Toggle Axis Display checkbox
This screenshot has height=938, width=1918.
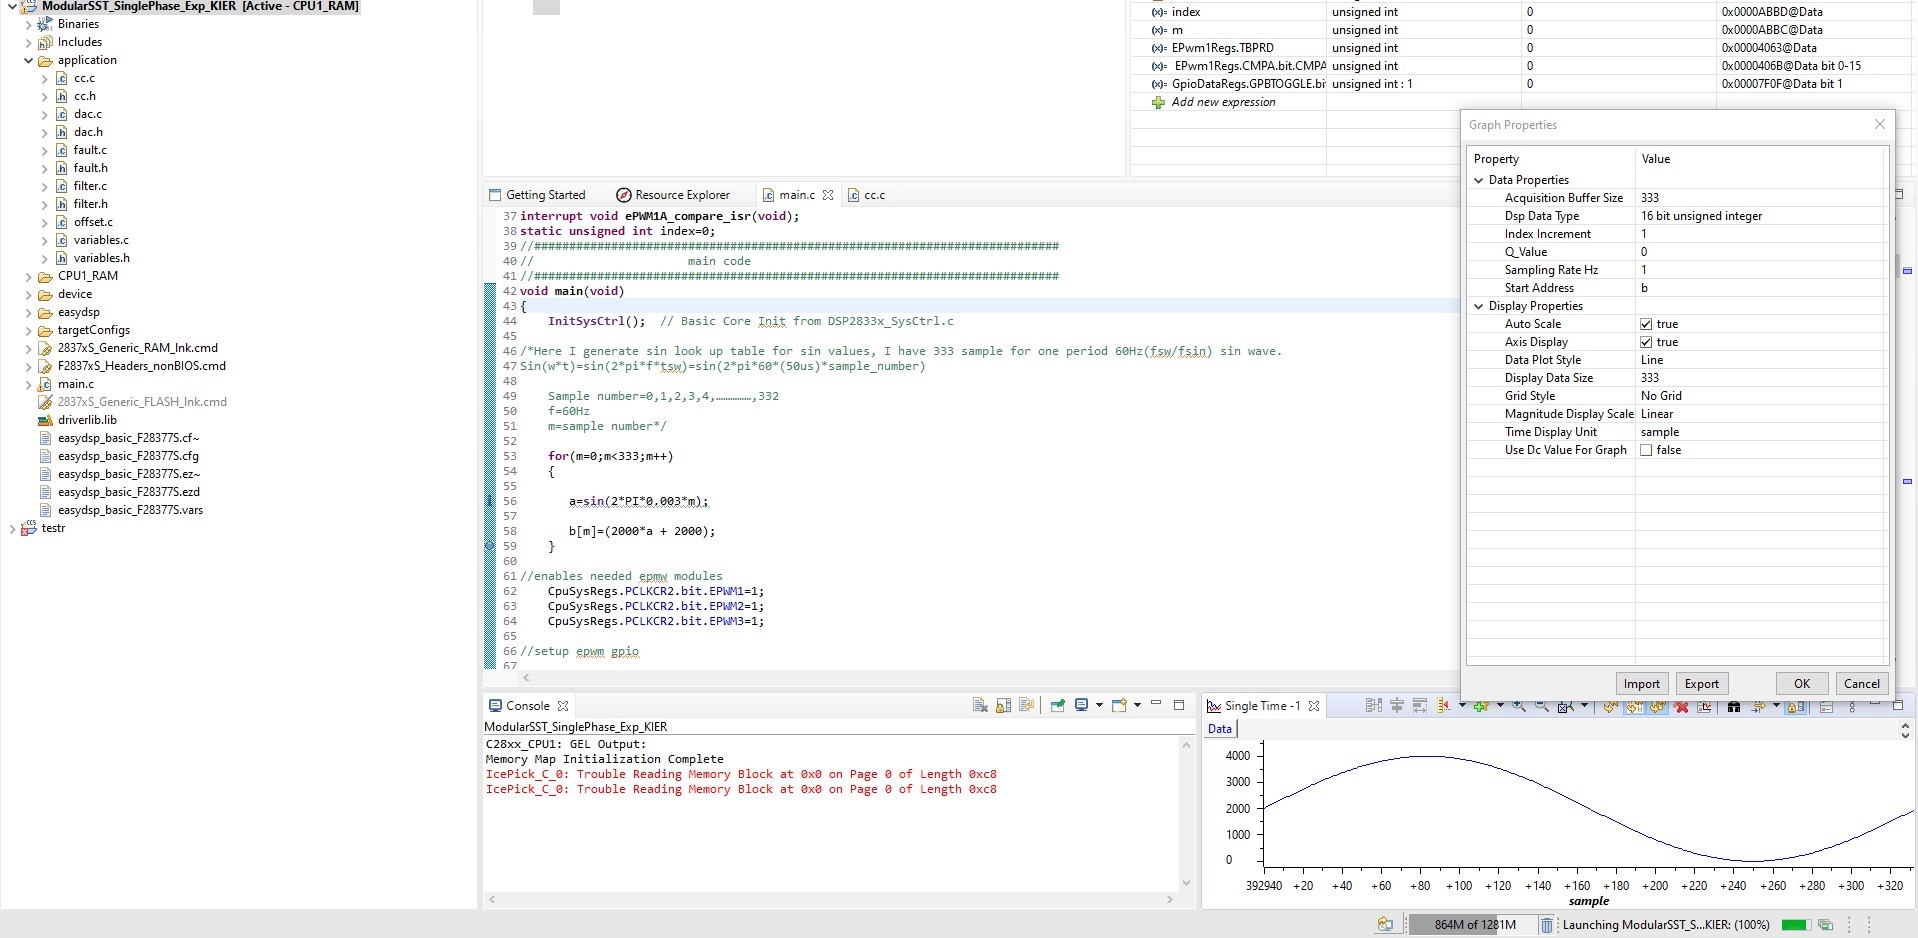click(1646, 342)
